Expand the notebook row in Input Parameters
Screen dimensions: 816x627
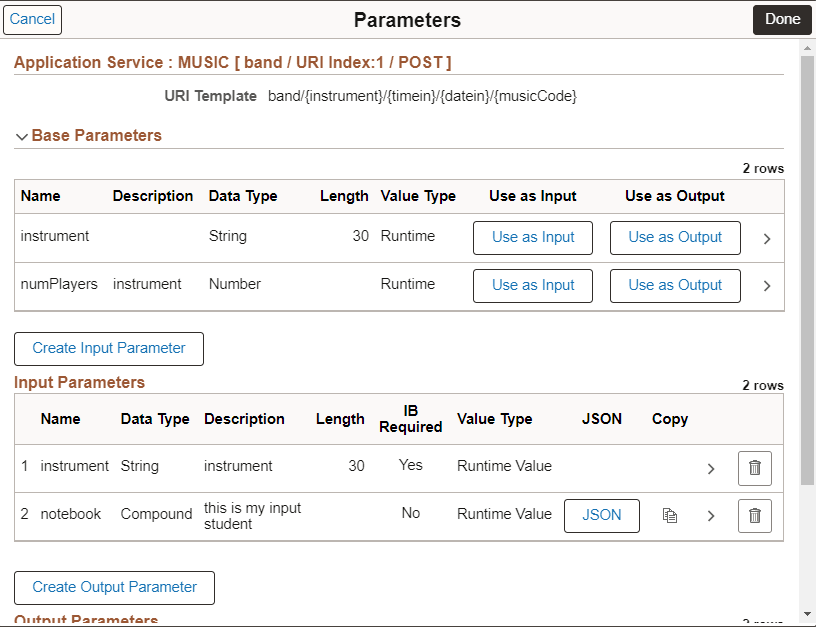[x=711, y=515]
